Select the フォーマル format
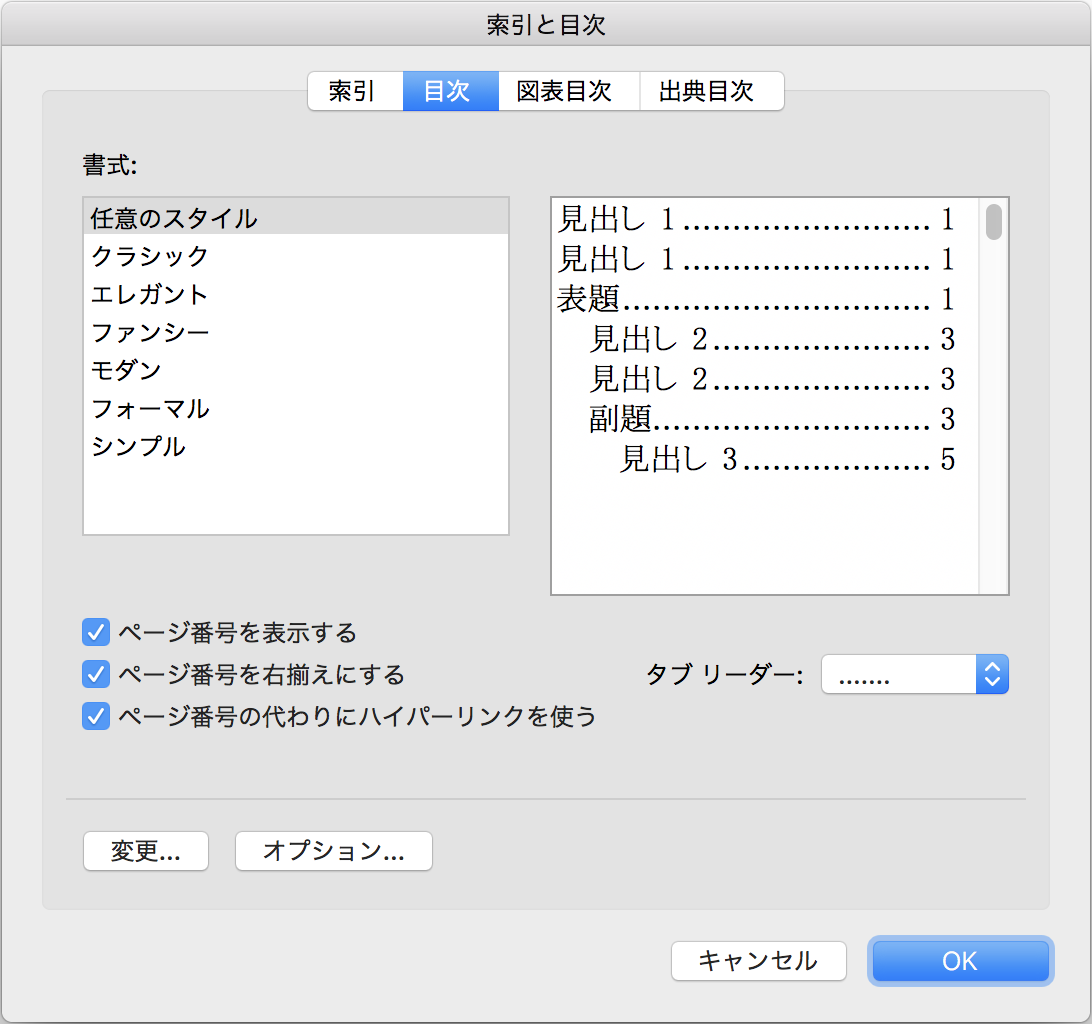 150,408
